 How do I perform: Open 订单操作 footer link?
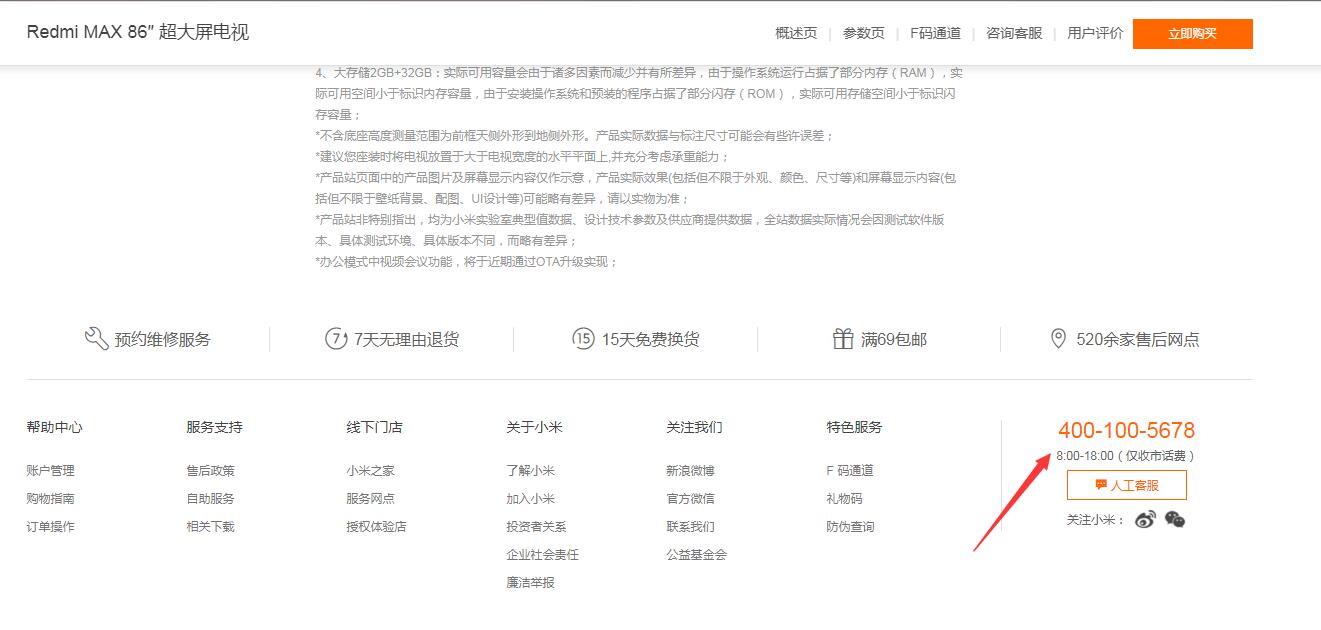(51, 526)
